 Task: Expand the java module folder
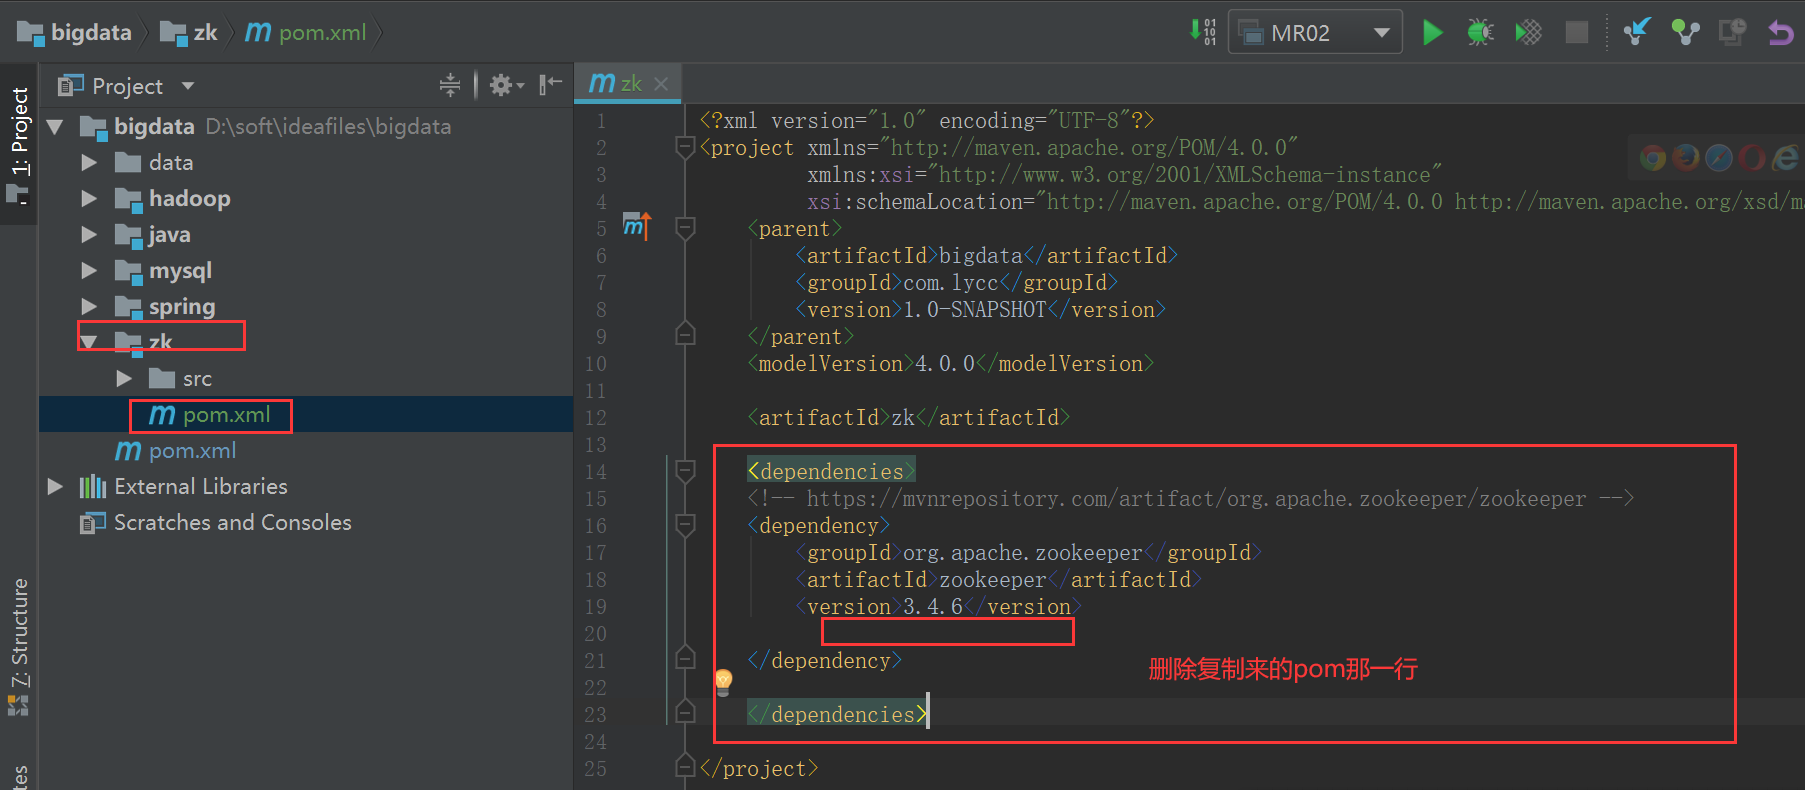(89, 234)
